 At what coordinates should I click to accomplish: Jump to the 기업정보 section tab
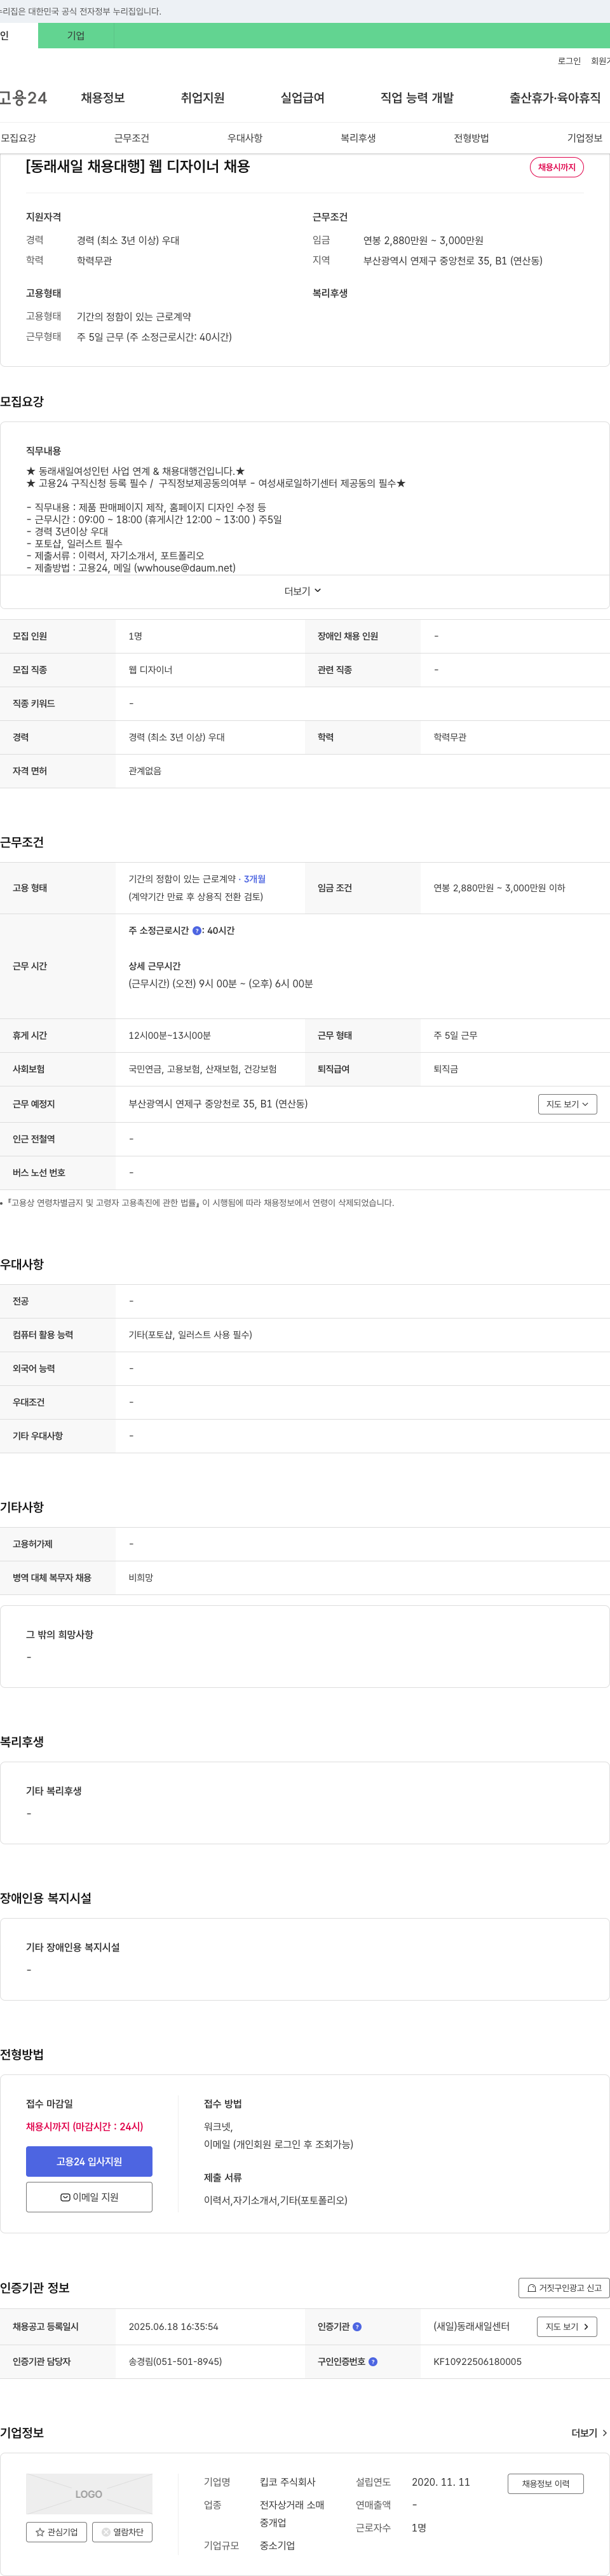(585, 138)
